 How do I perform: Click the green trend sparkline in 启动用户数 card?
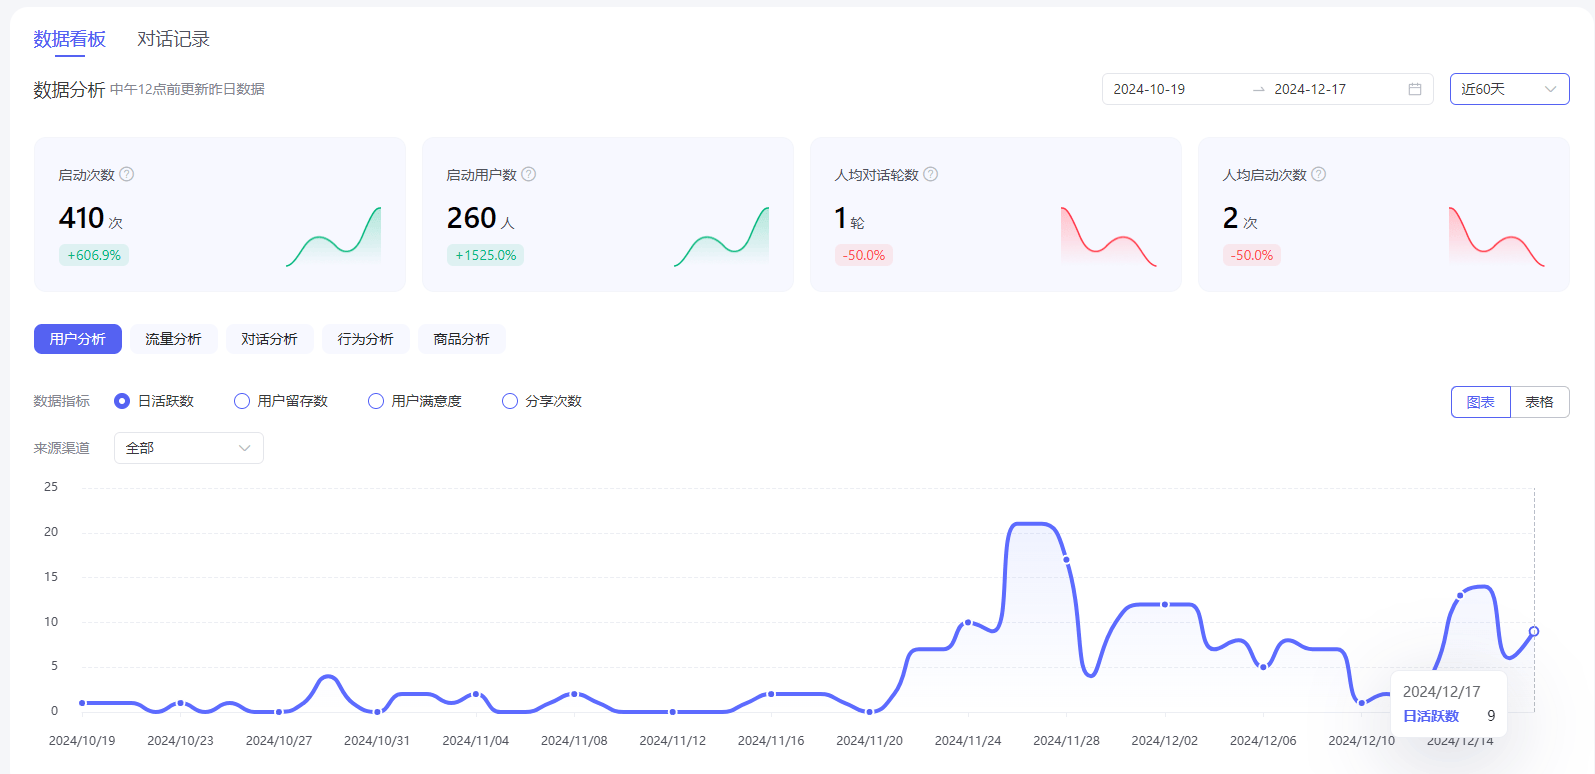pyautogui.click(x=721, y=237)
